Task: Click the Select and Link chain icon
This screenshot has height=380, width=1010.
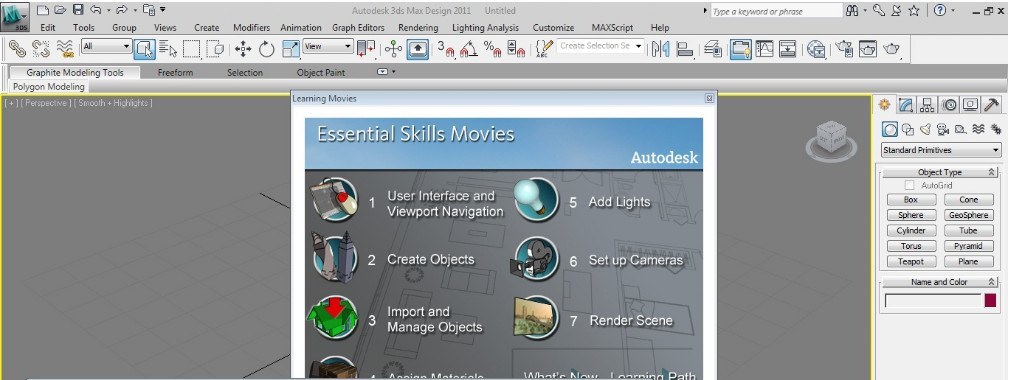Action: [17, 48]
